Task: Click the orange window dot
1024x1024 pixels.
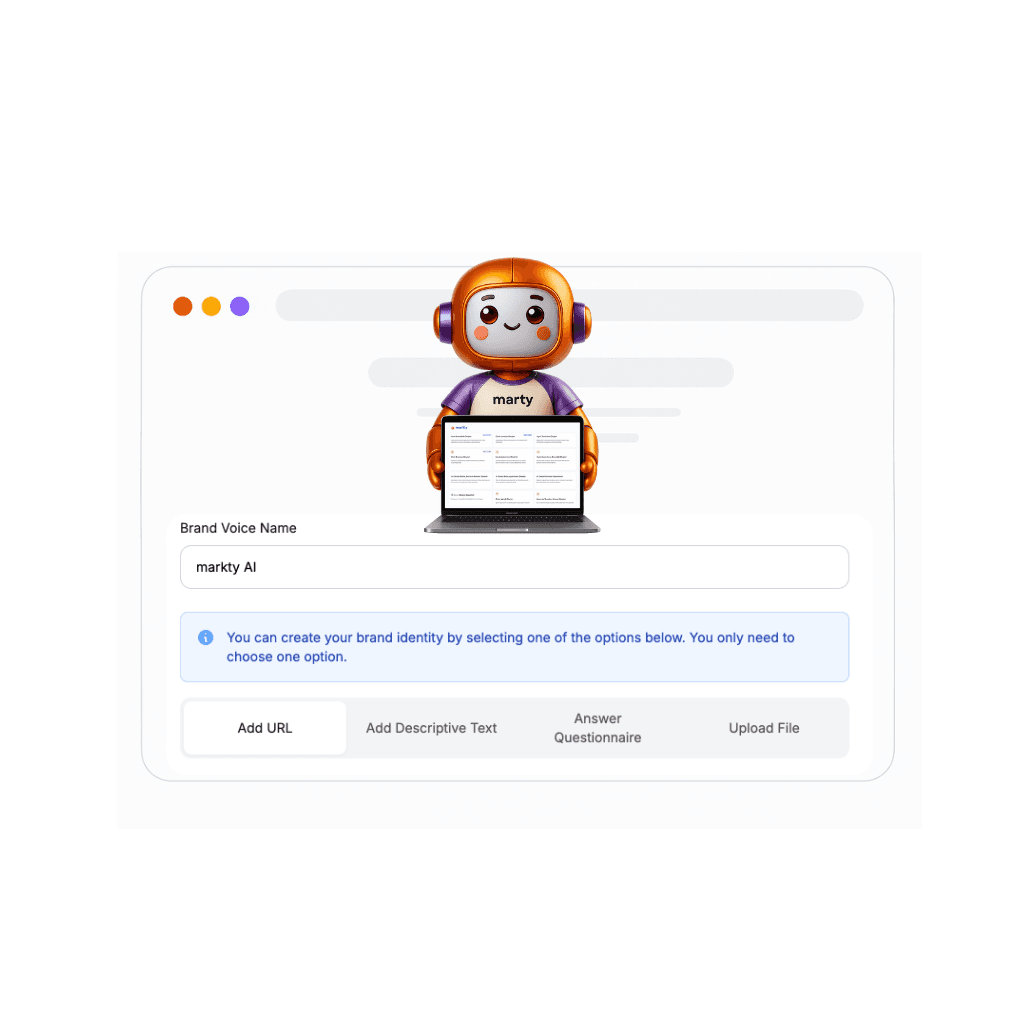Action: click(x=183, y=306)
